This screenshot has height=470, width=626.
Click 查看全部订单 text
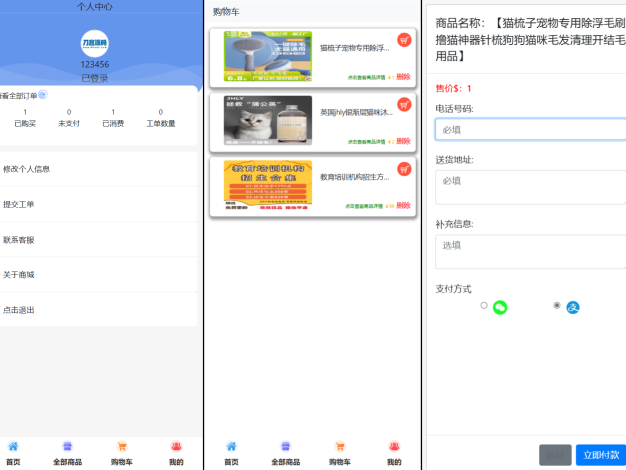(19, 96)
